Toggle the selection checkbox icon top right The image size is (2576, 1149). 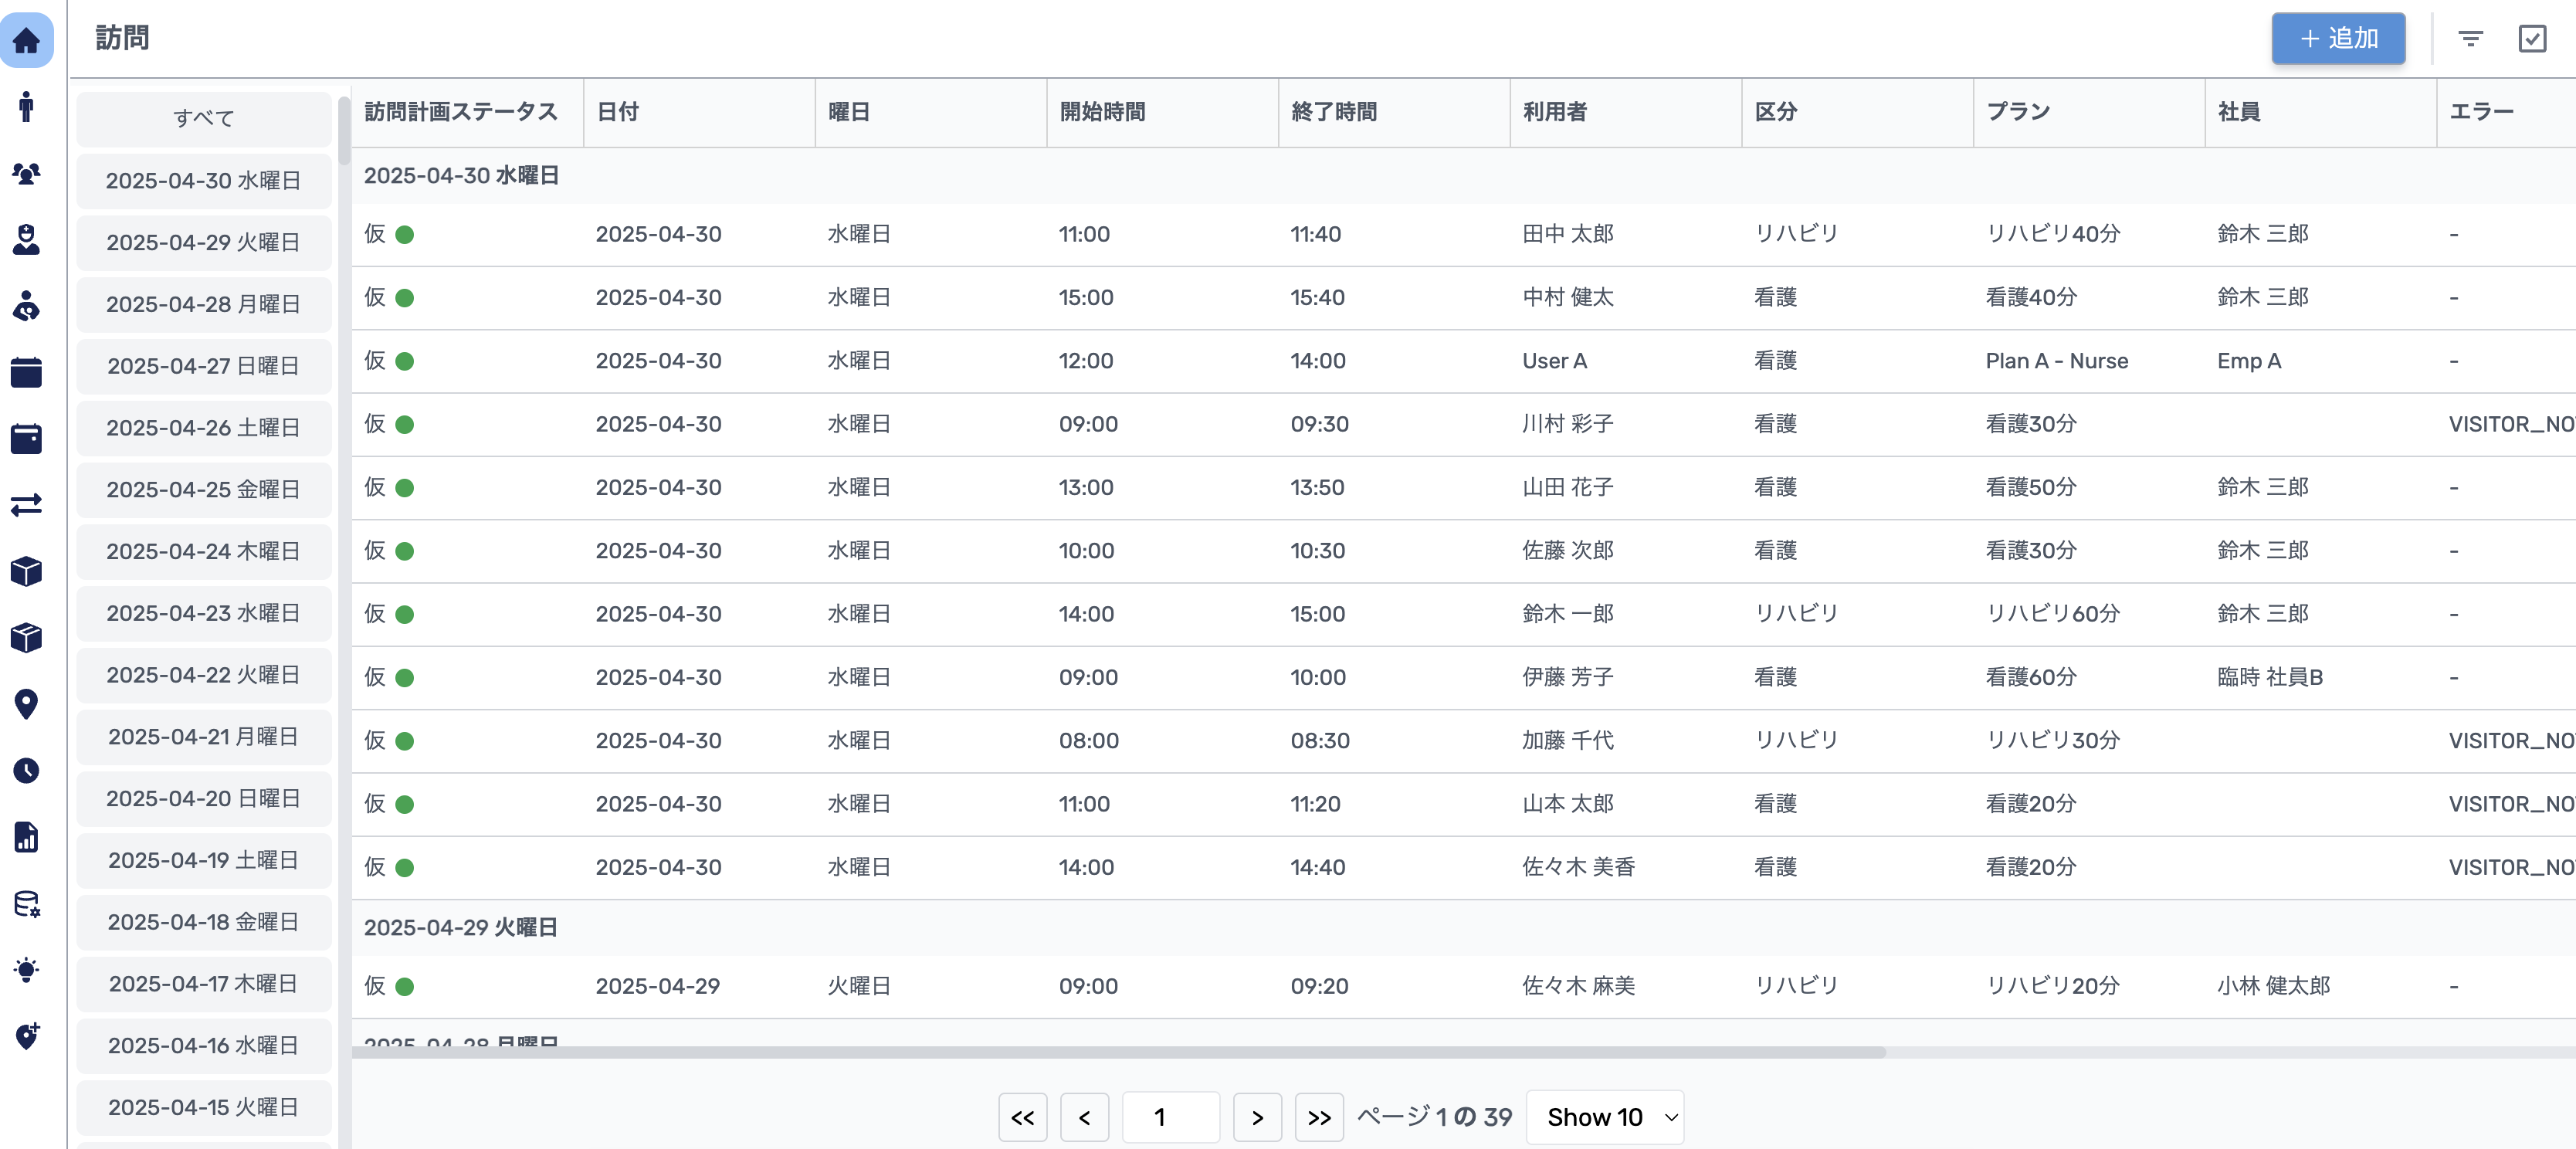2532,39
